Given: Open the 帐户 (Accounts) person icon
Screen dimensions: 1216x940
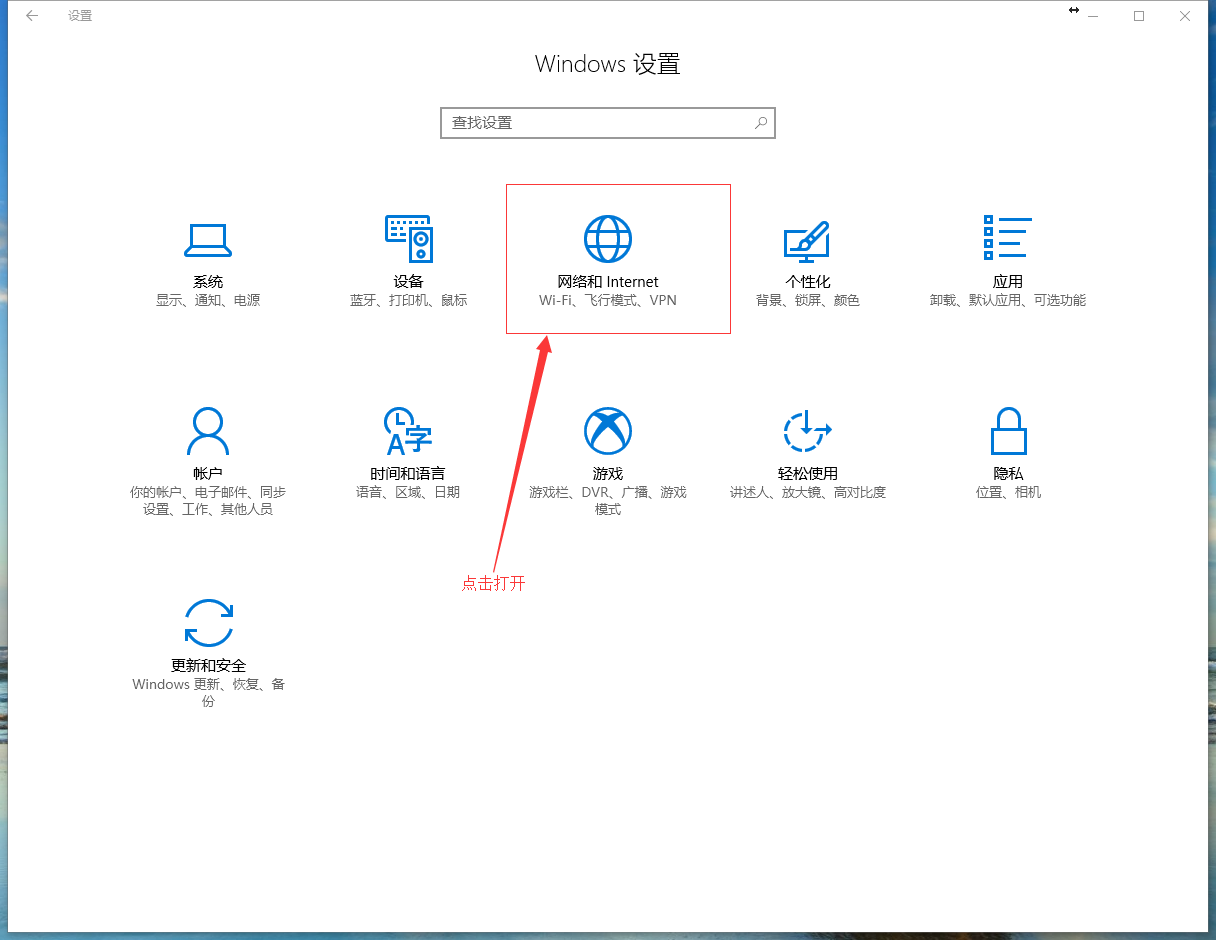Looking at the screenshot, I should [x=208, y=431].
